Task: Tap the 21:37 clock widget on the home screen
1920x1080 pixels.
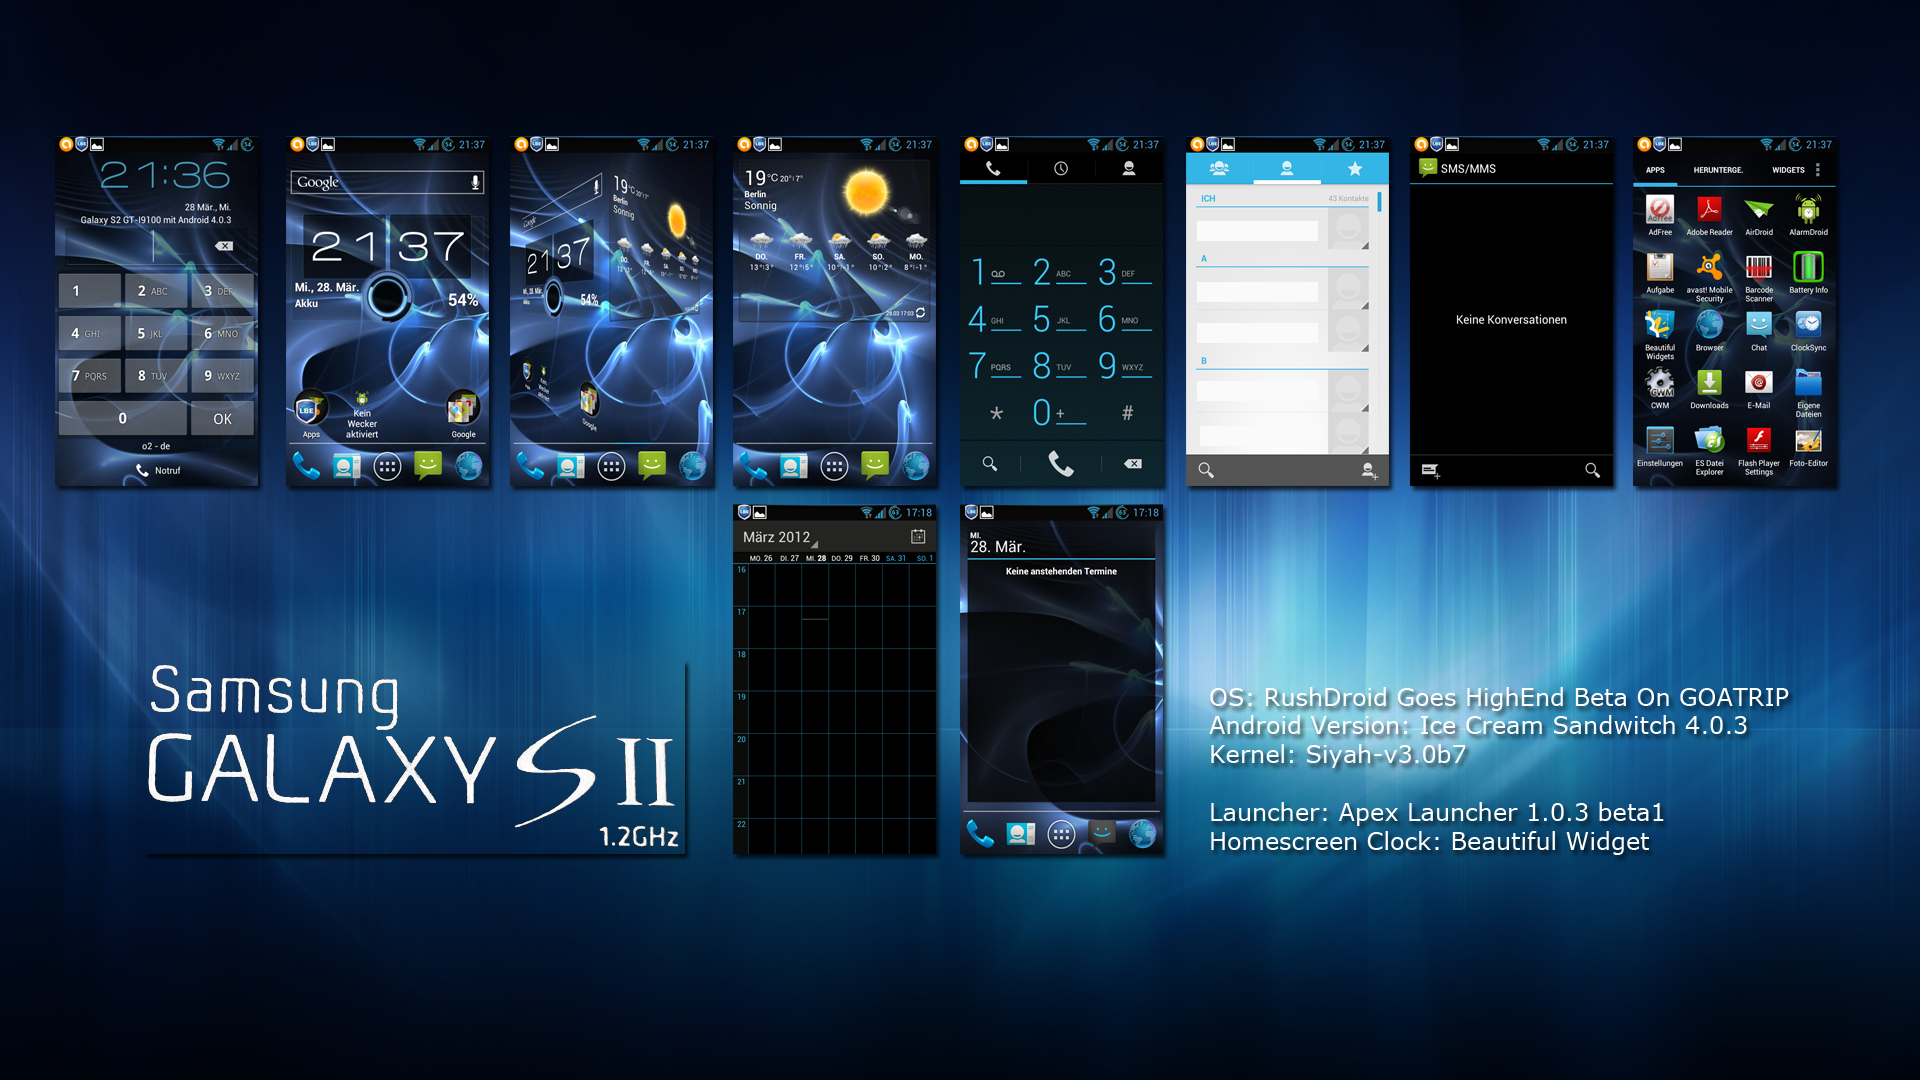Action: [x=388, y=246]
